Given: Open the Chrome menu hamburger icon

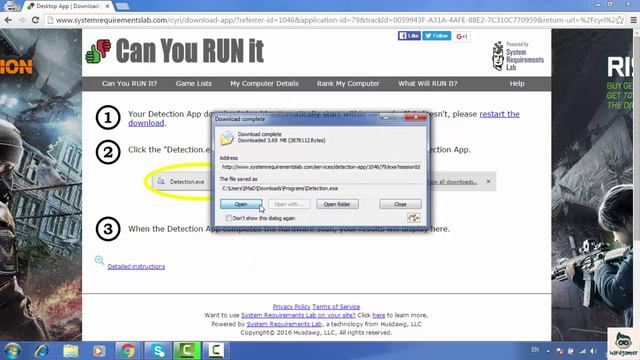Looking at the screenshot, I should click(633, 20).
